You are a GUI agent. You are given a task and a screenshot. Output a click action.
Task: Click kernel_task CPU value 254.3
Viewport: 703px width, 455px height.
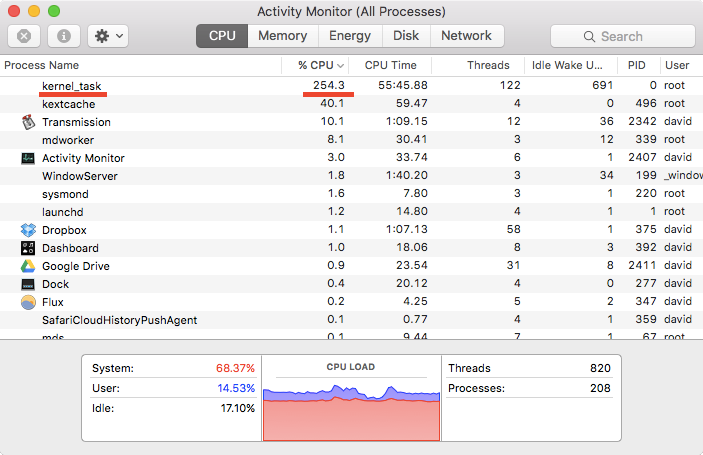tap(329, 85)
